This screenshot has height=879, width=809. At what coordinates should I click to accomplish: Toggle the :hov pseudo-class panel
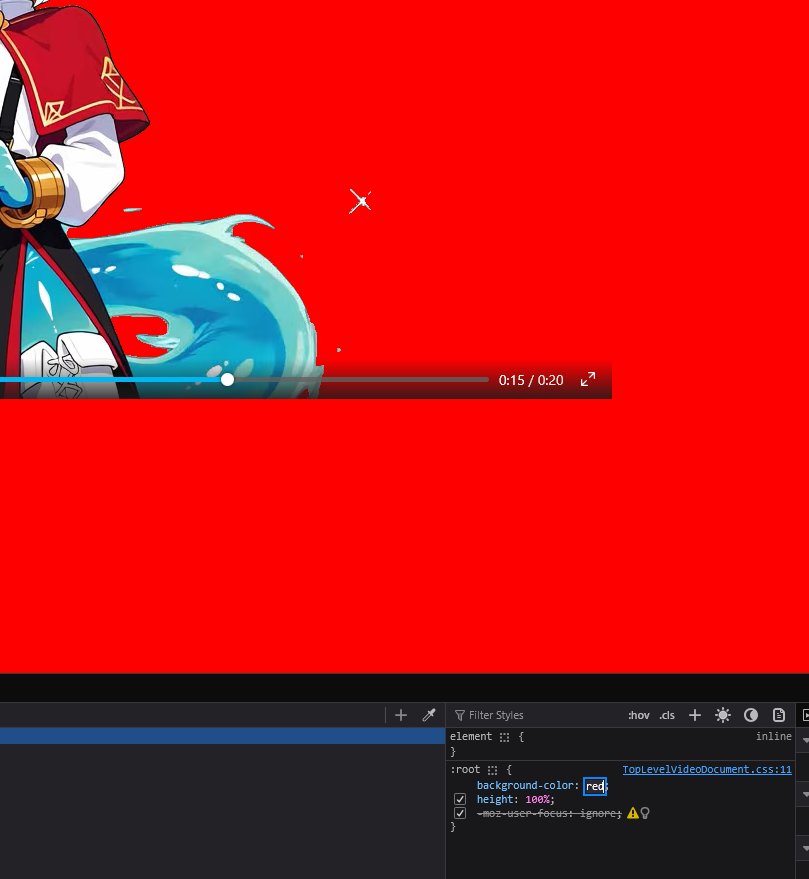pyautogui.click(x=639, y=715)
